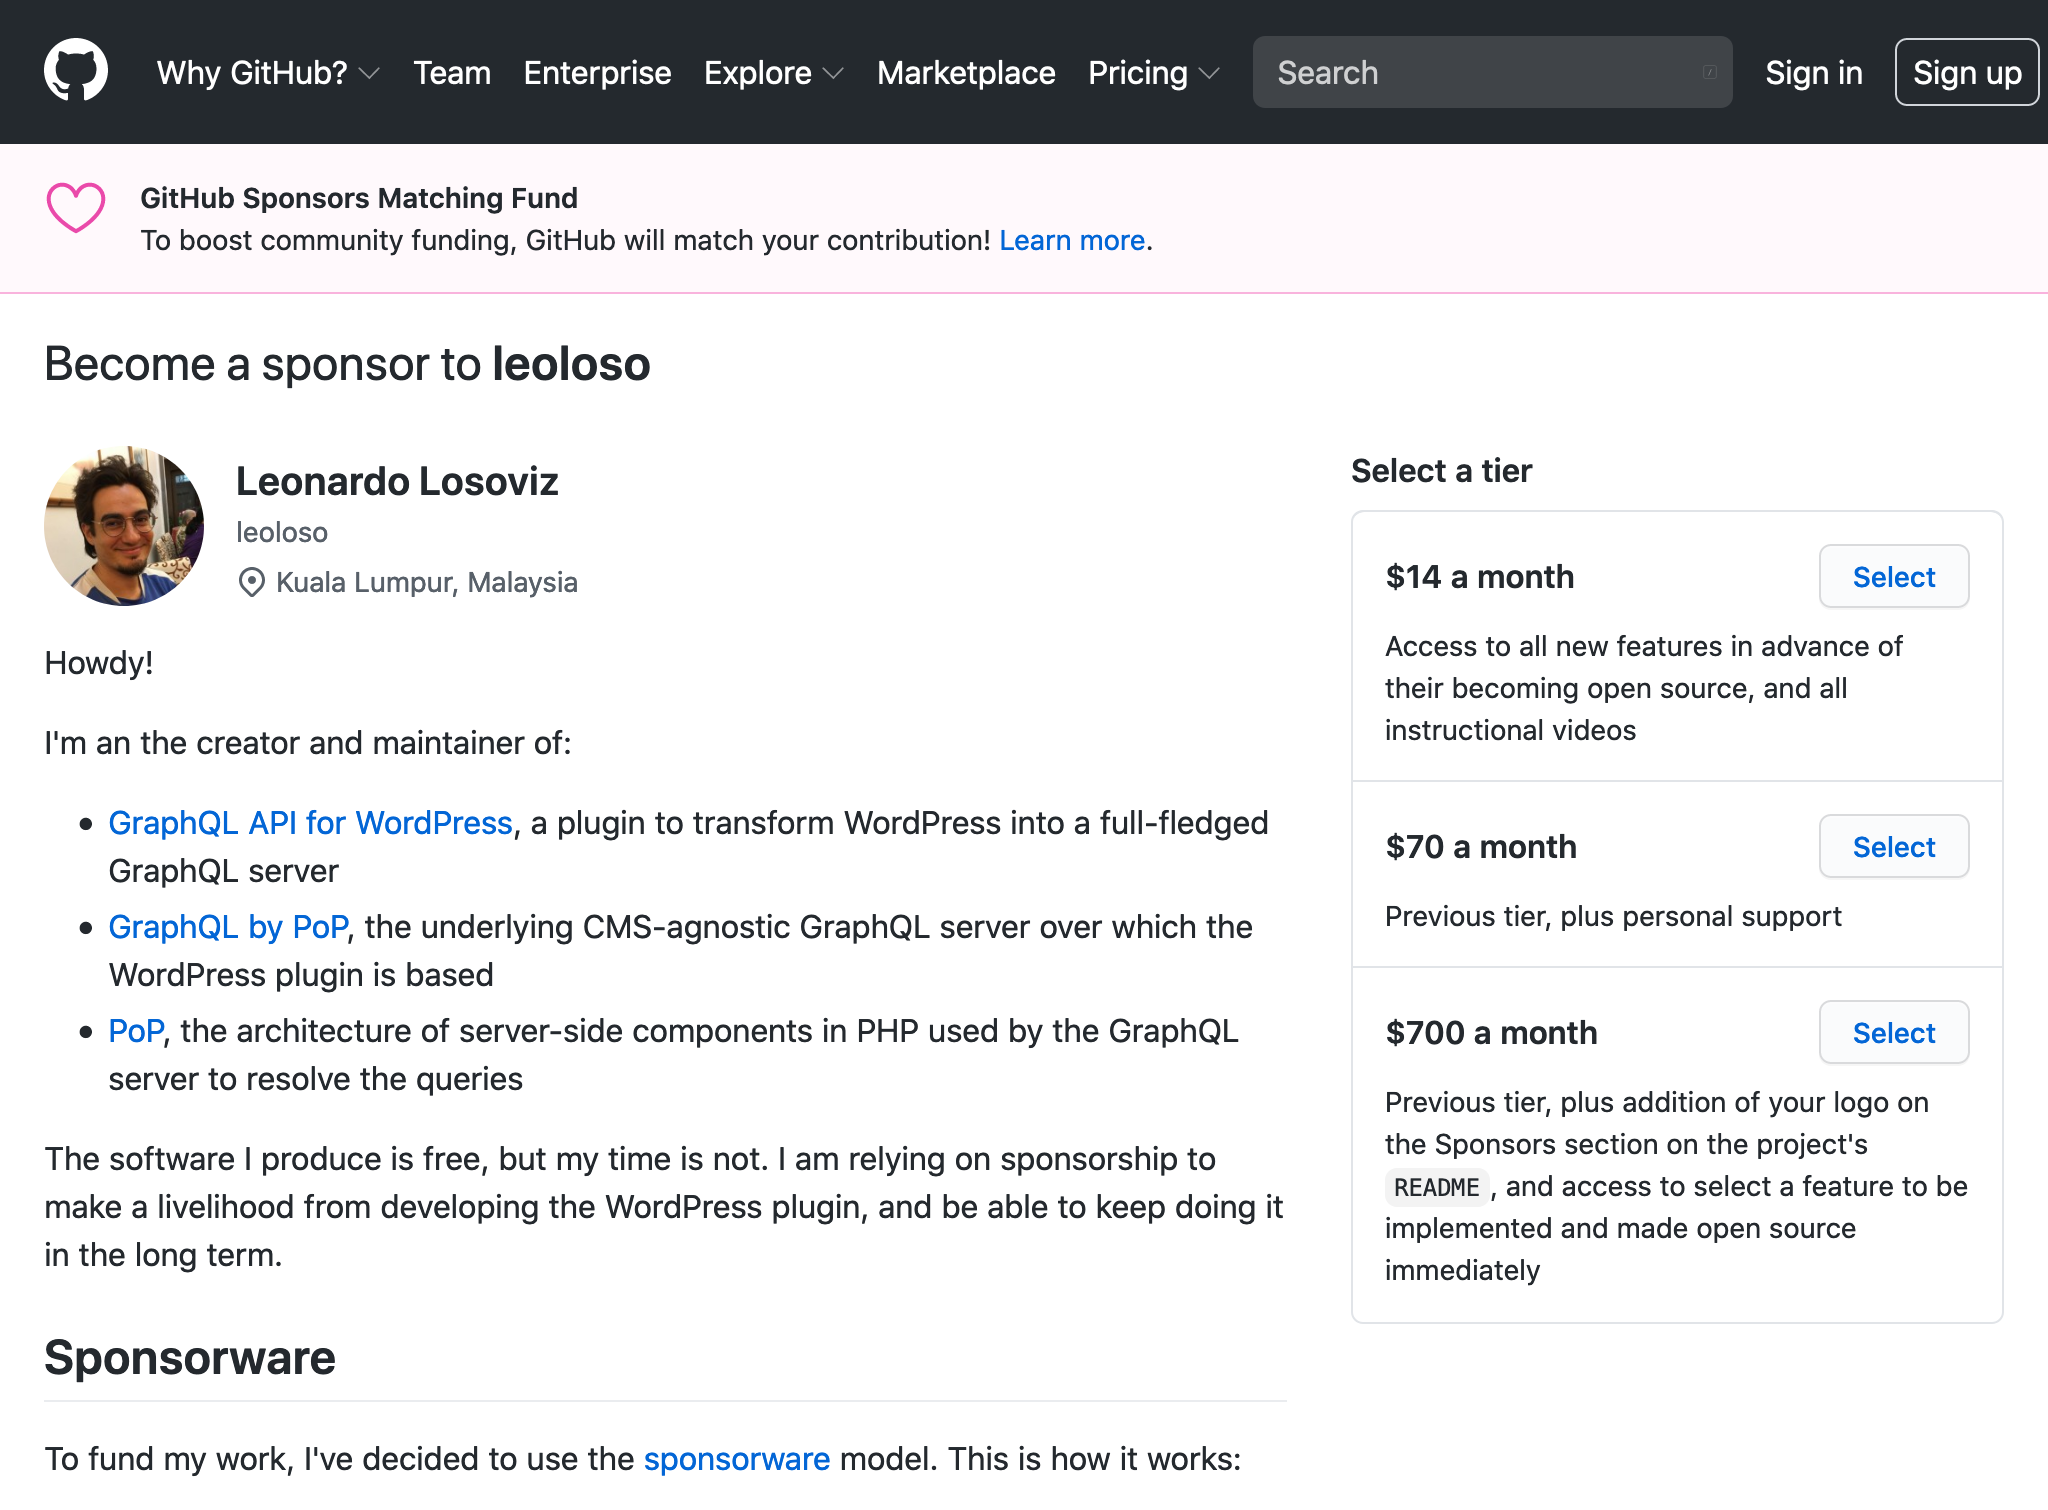The width and height of the screenshot is (2048, 1510).
Task: Click the Marketplace menu item
Action: 967,70
